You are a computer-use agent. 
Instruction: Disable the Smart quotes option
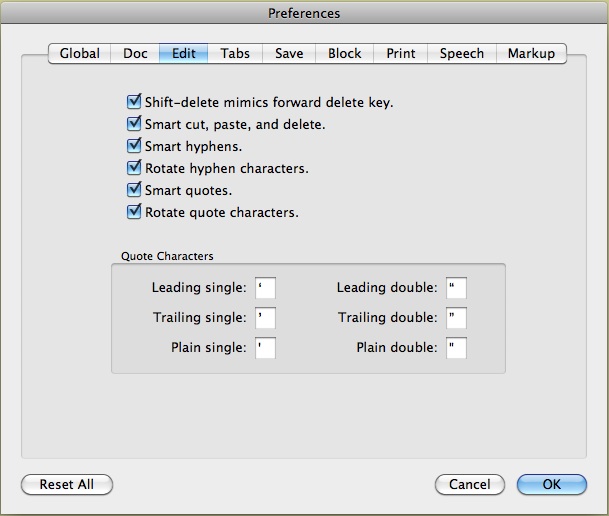pyautogui.click(x=134, y=190)
